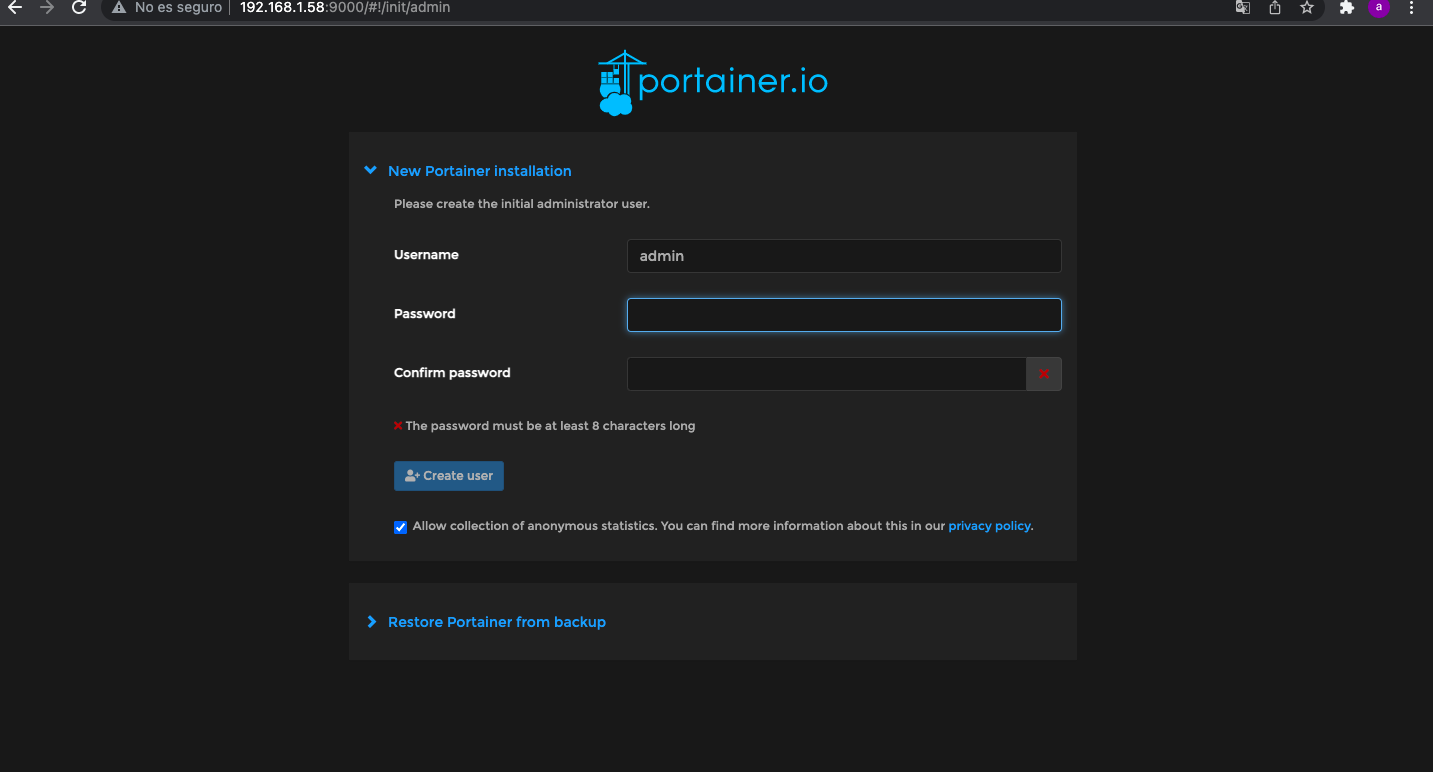Open the purple user profile avatar

point(1379,7)
